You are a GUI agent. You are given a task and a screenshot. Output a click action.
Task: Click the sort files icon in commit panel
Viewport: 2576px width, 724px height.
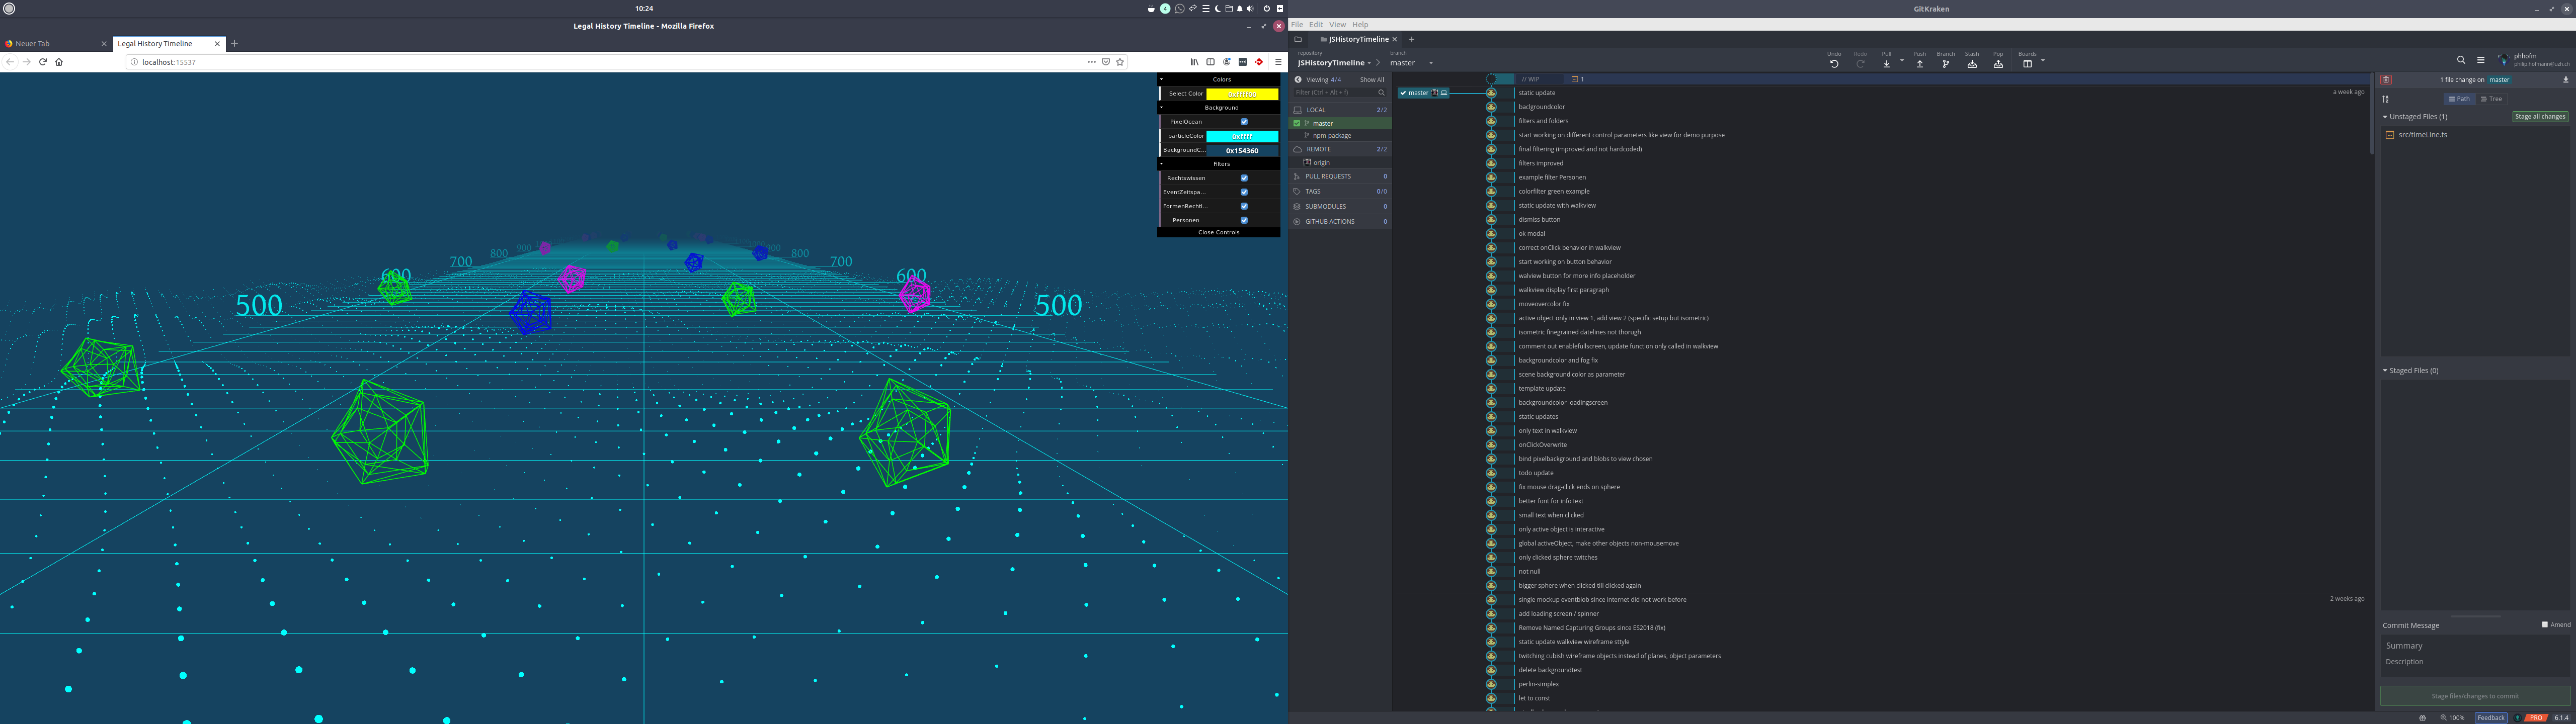coord(2386,99)
